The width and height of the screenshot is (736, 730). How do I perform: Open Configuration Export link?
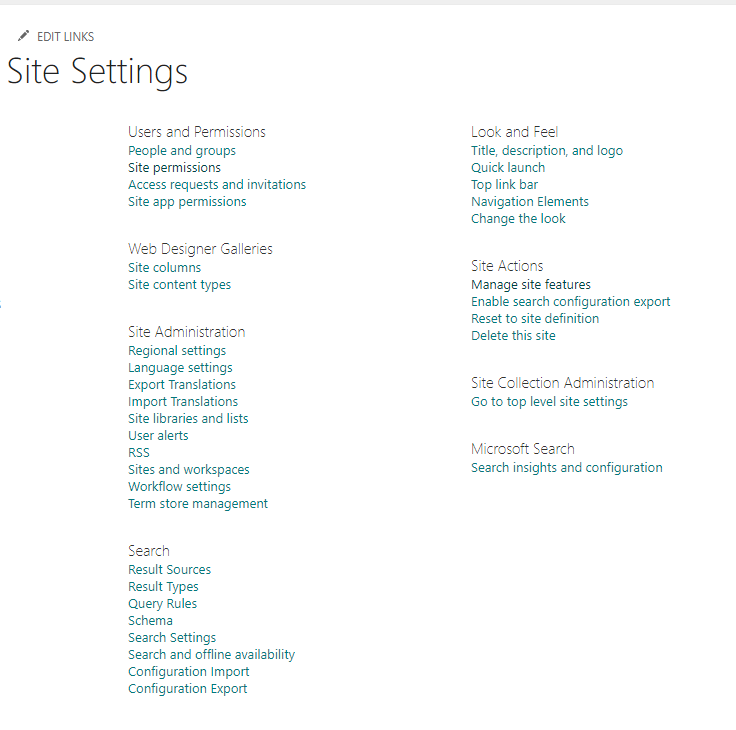[x=187, y=689]
